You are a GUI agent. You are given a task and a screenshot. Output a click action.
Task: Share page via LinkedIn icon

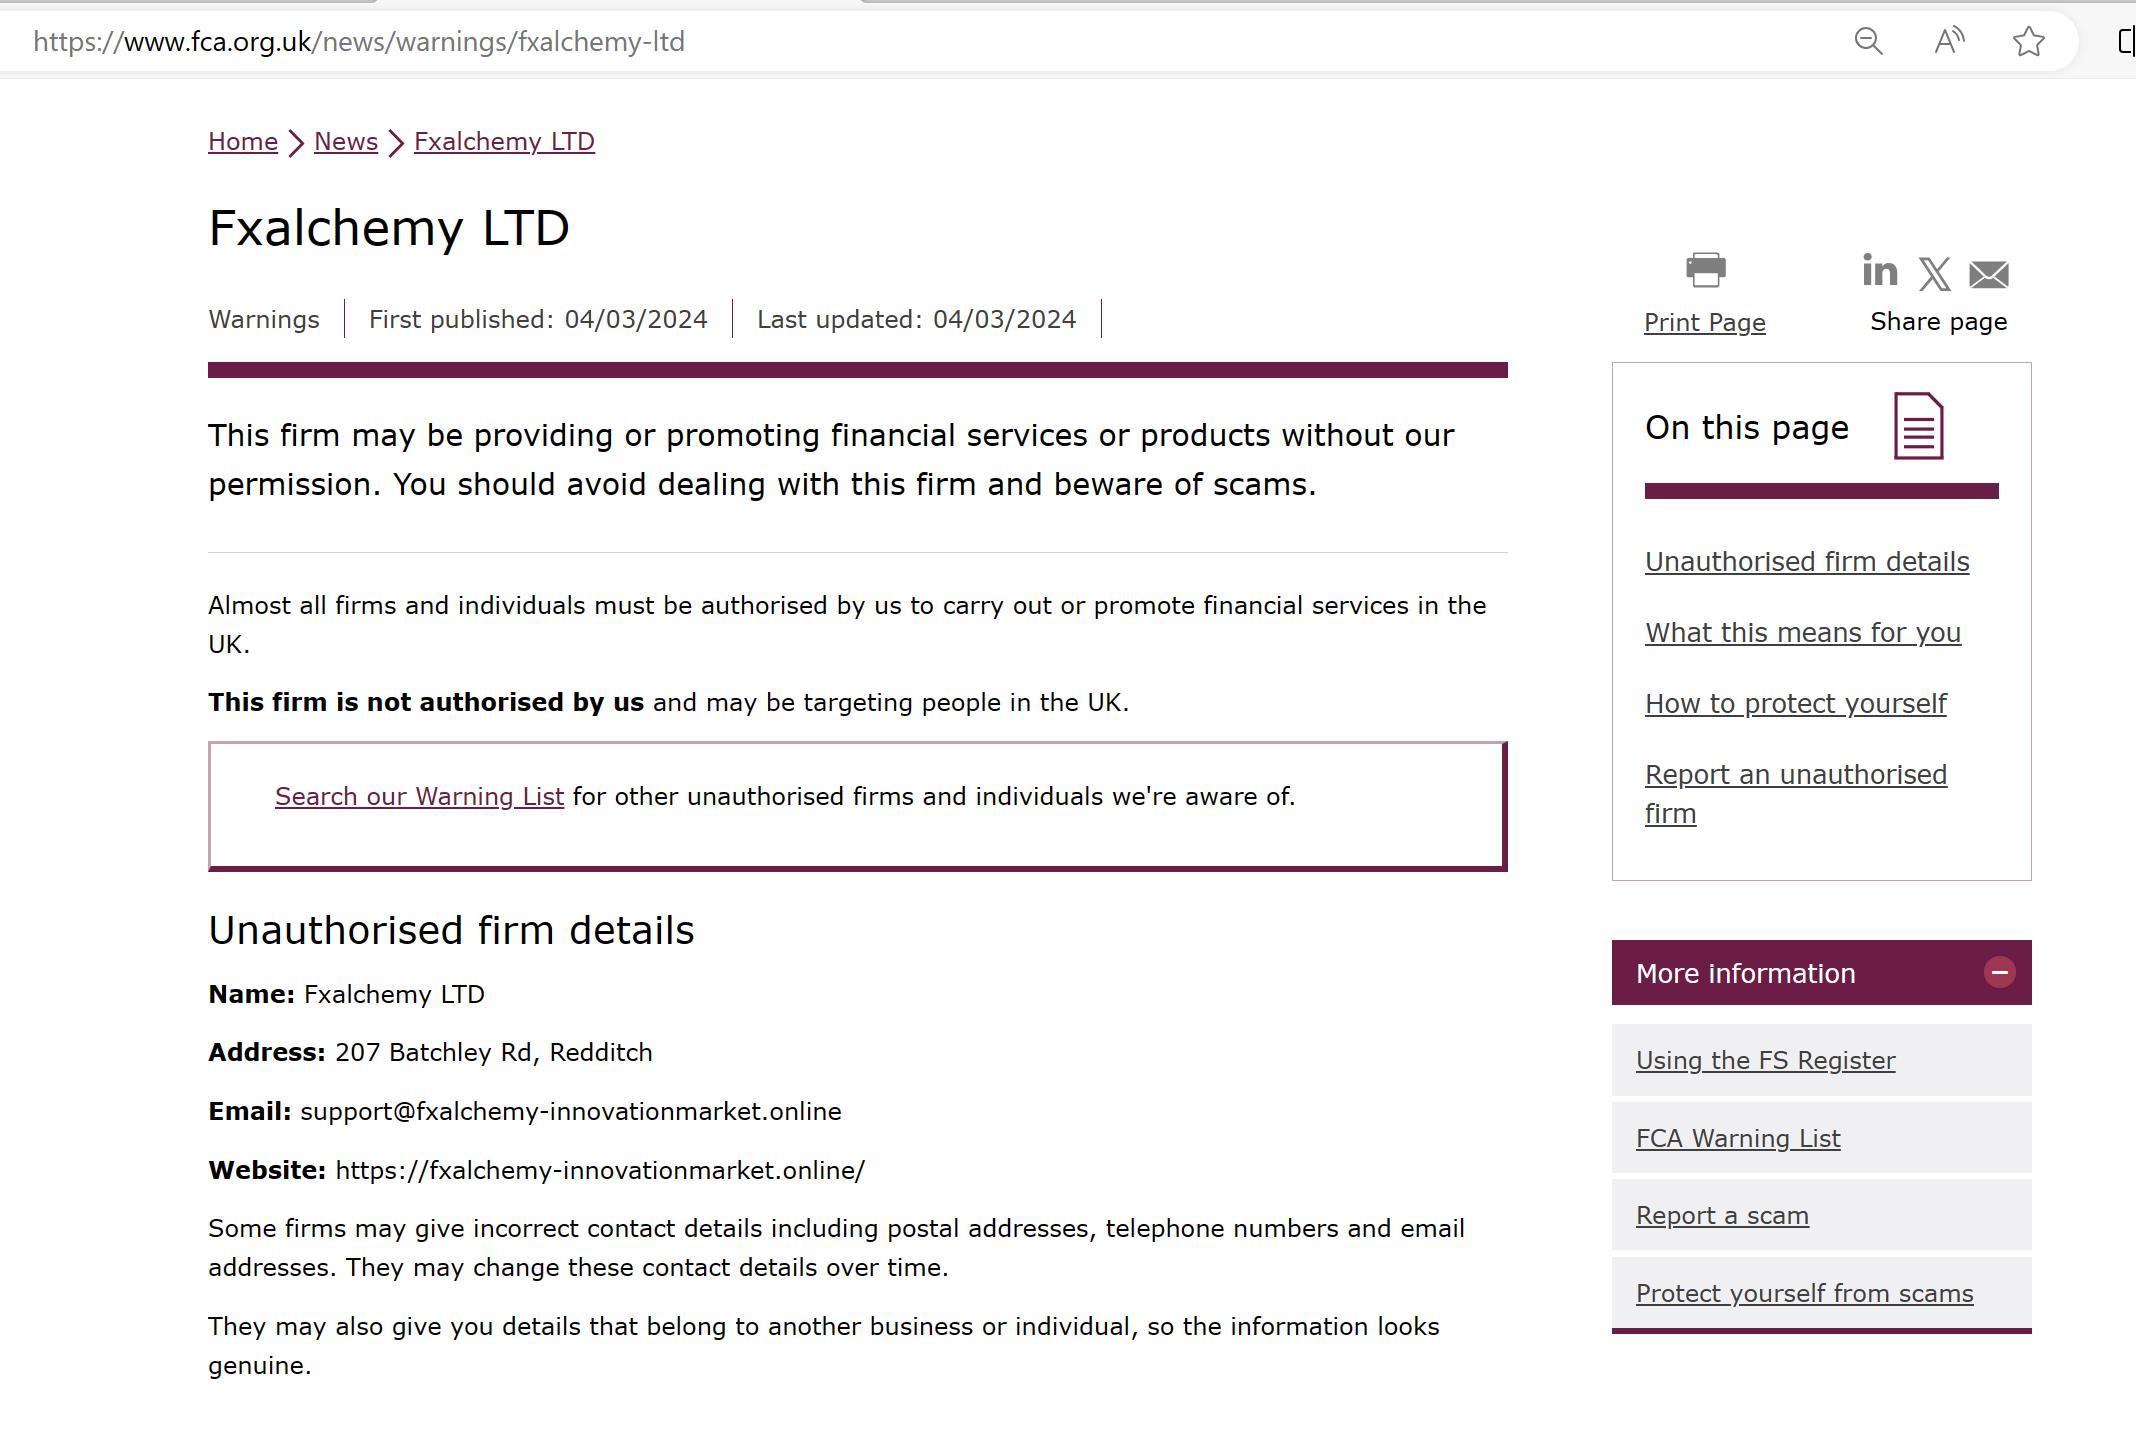pyautogui.click(x=1879, y=271)
